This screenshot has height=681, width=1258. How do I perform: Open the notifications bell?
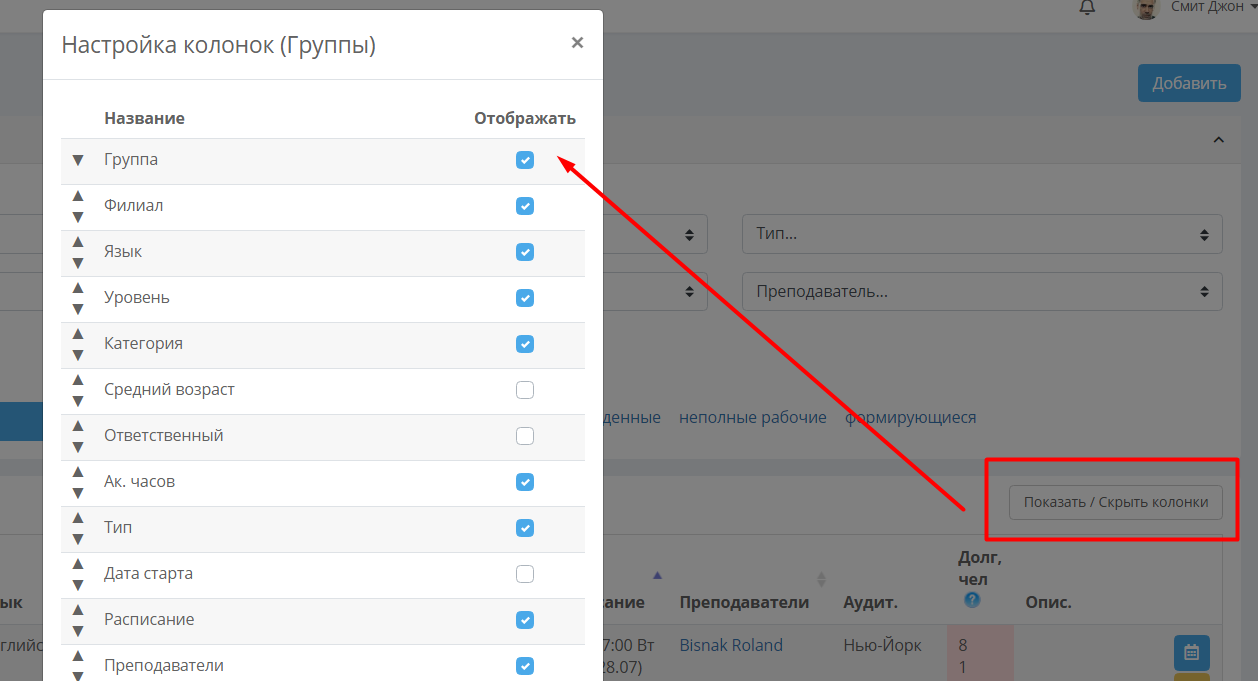1087,7
